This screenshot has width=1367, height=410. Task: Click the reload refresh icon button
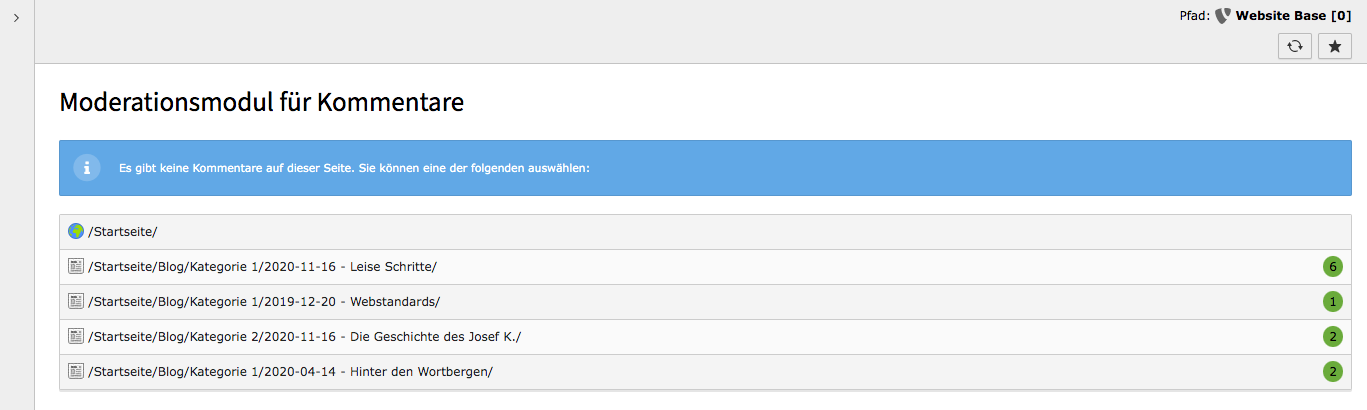[1294, 46]
